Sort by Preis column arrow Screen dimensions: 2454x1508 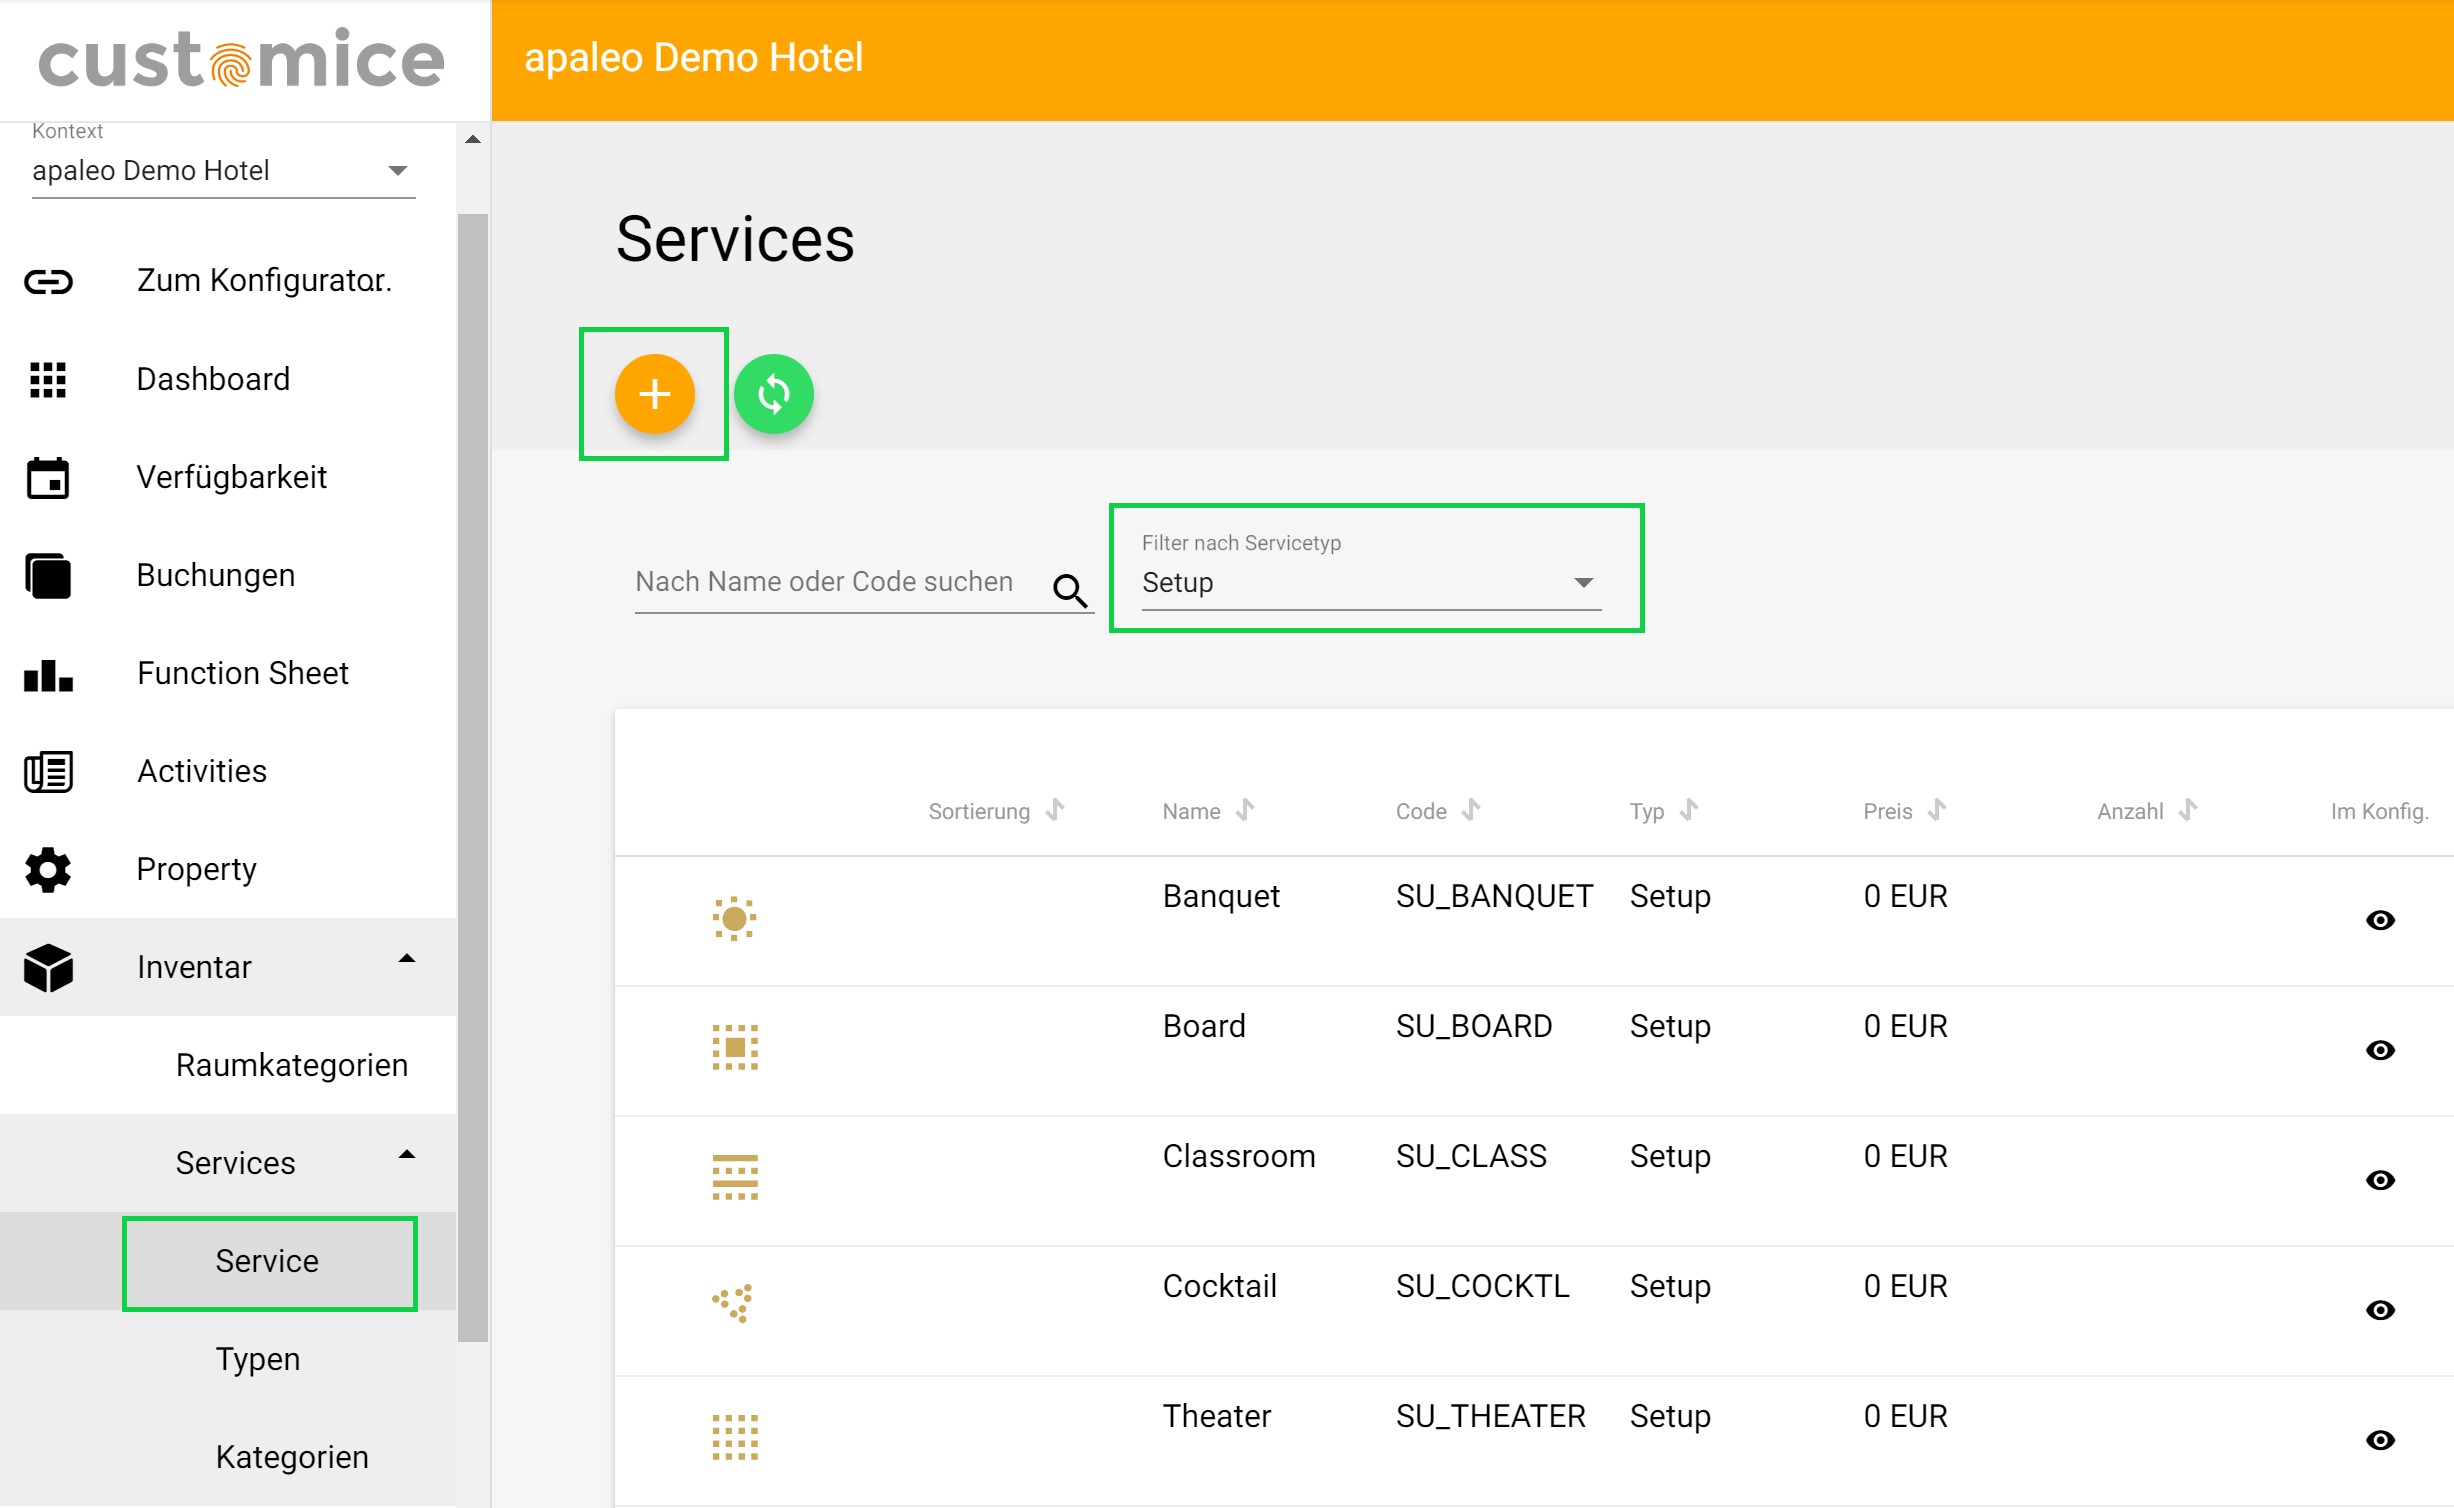[1937, 809]
